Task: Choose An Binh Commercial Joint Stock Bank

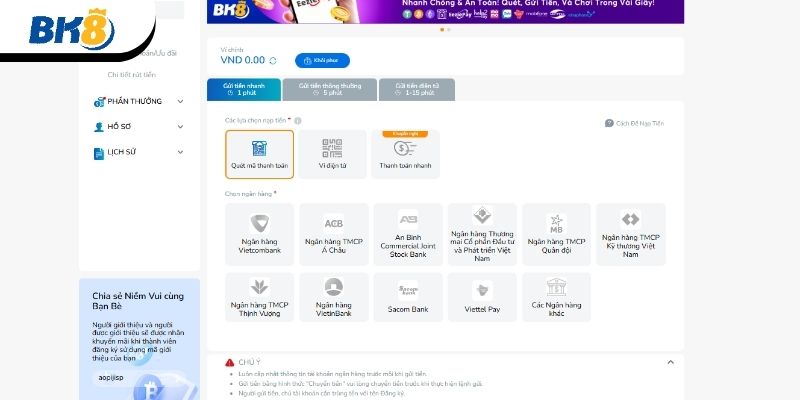Action: 408,235
